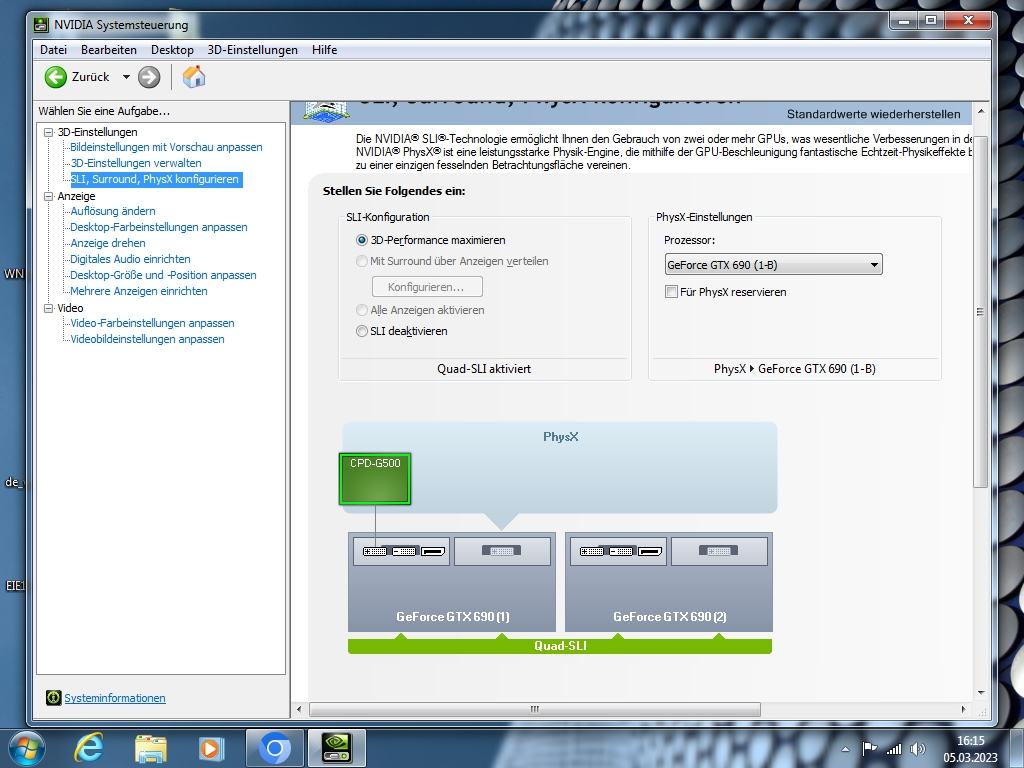Open the Bearbeiten menu
Viewport: 1024px width, 768px height.
[109, 50]
